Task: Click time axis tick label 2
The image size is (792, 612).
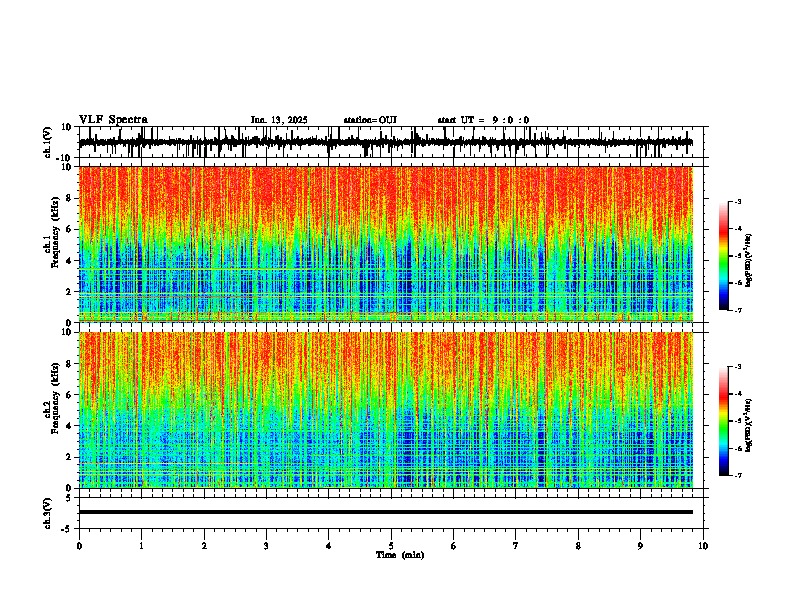Action: pyautogui.click(x=204, y=546)
